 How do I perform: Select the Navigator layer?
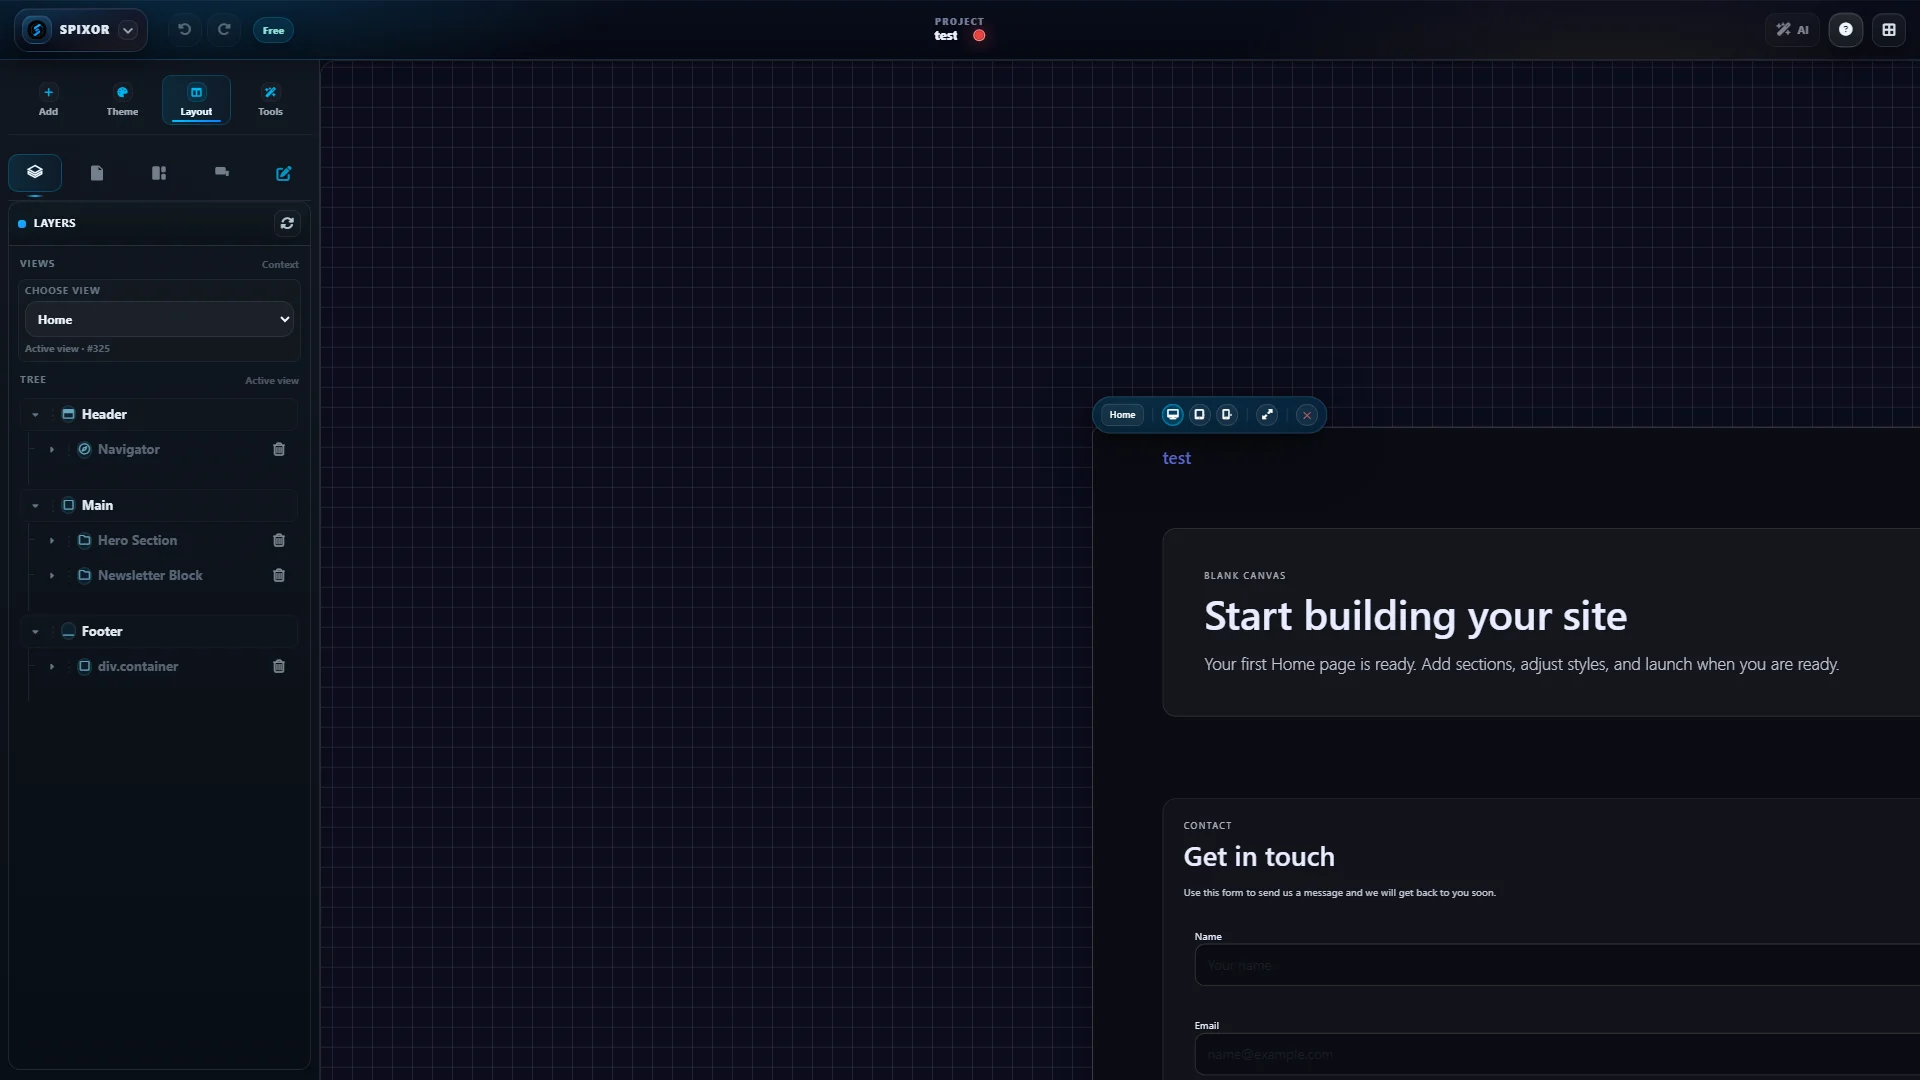coord(129,450)
